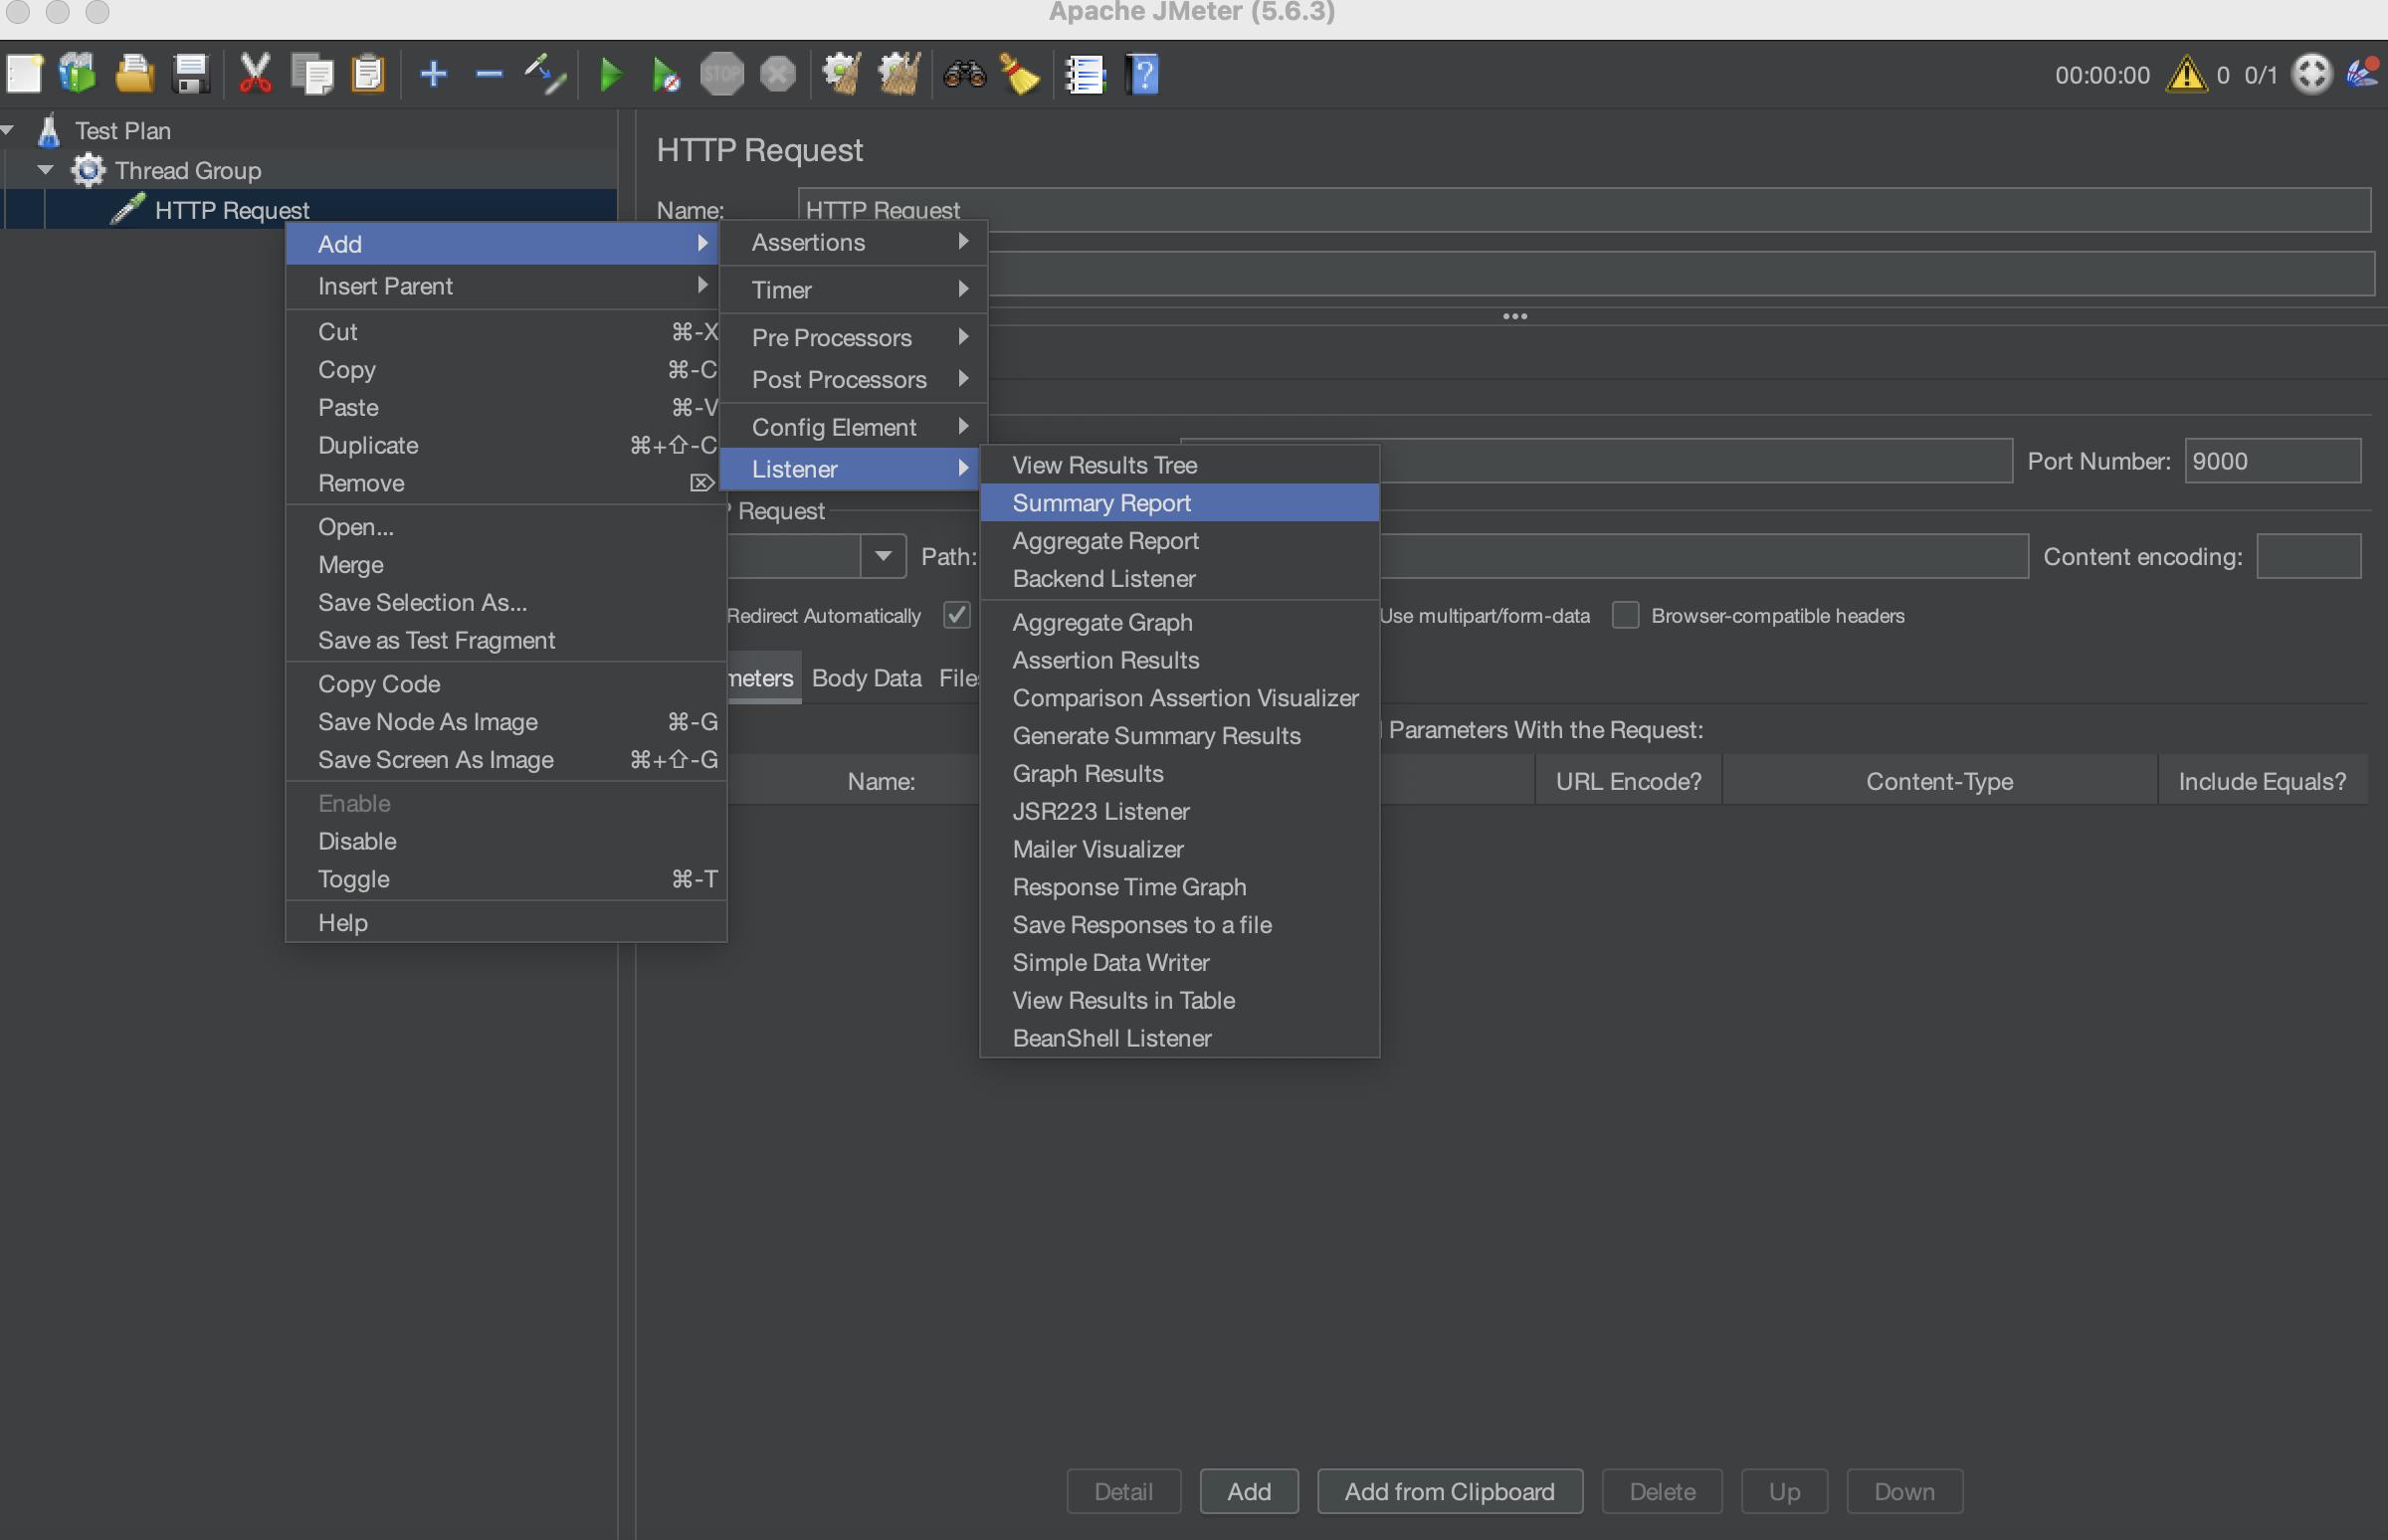Viewport: 2388px width, 1540px height.
Task: Click the Cut scissors toolbar icon
Action: pyautogui.click(x=255, y=74)
